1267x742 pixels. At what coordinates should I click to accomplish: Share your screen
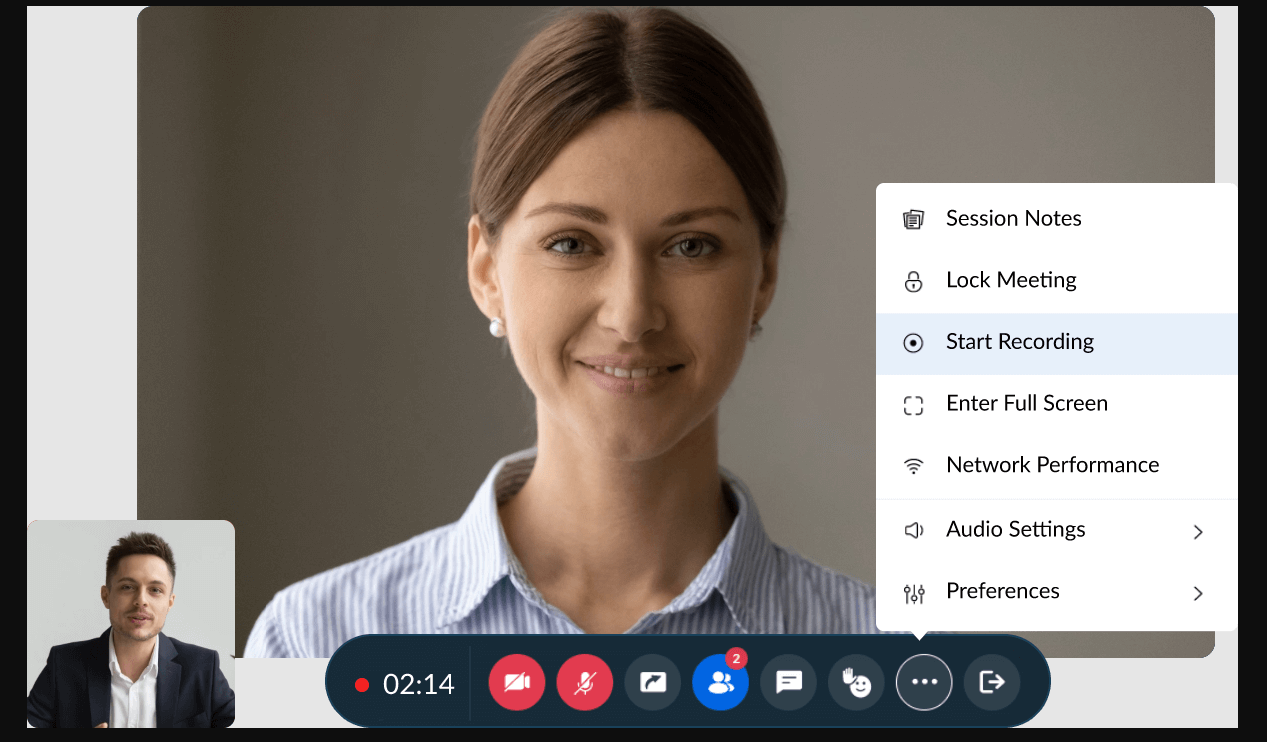click(652, 681)
